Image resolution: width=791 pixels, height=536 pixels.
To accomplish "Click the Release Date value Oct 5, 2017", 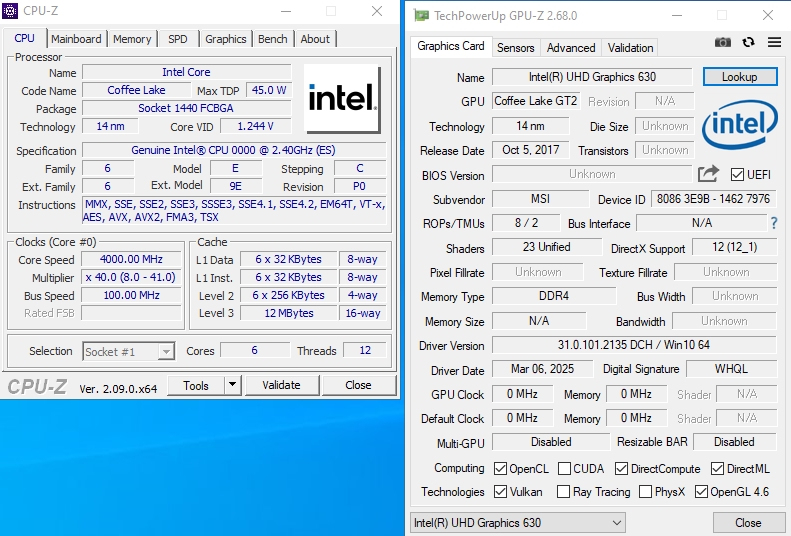I will point(531,150).
